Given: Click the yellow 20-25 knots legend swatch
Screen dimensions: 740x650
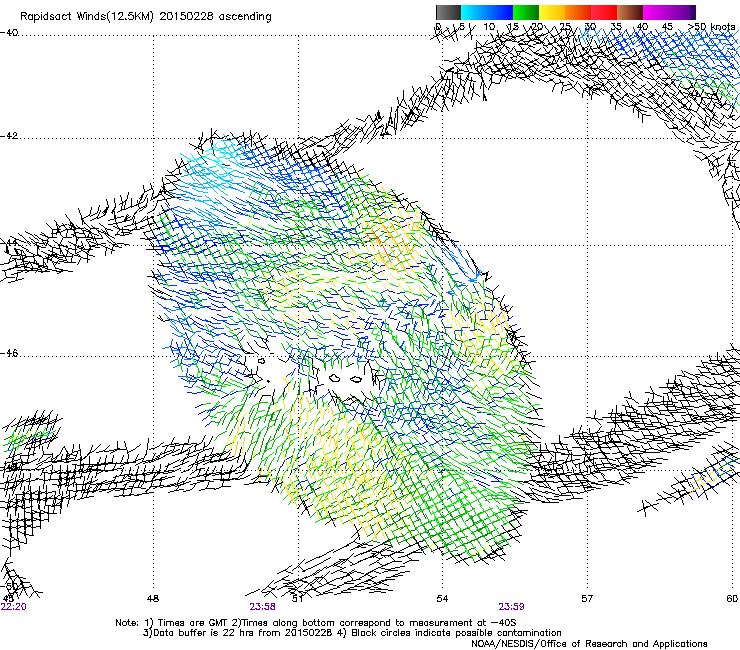Looking at the screenshot, I should click(552, 12).
